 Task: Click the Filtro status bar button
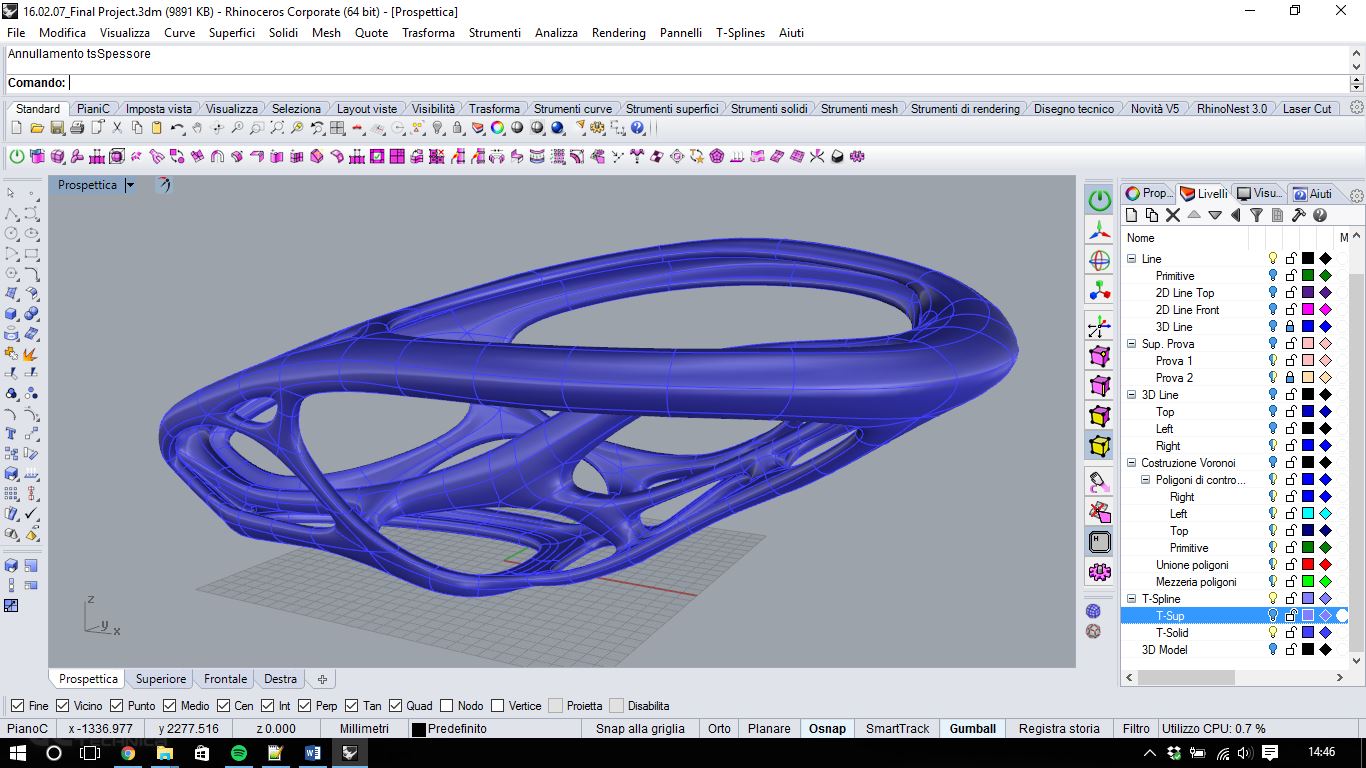[x=1136, y=729]
